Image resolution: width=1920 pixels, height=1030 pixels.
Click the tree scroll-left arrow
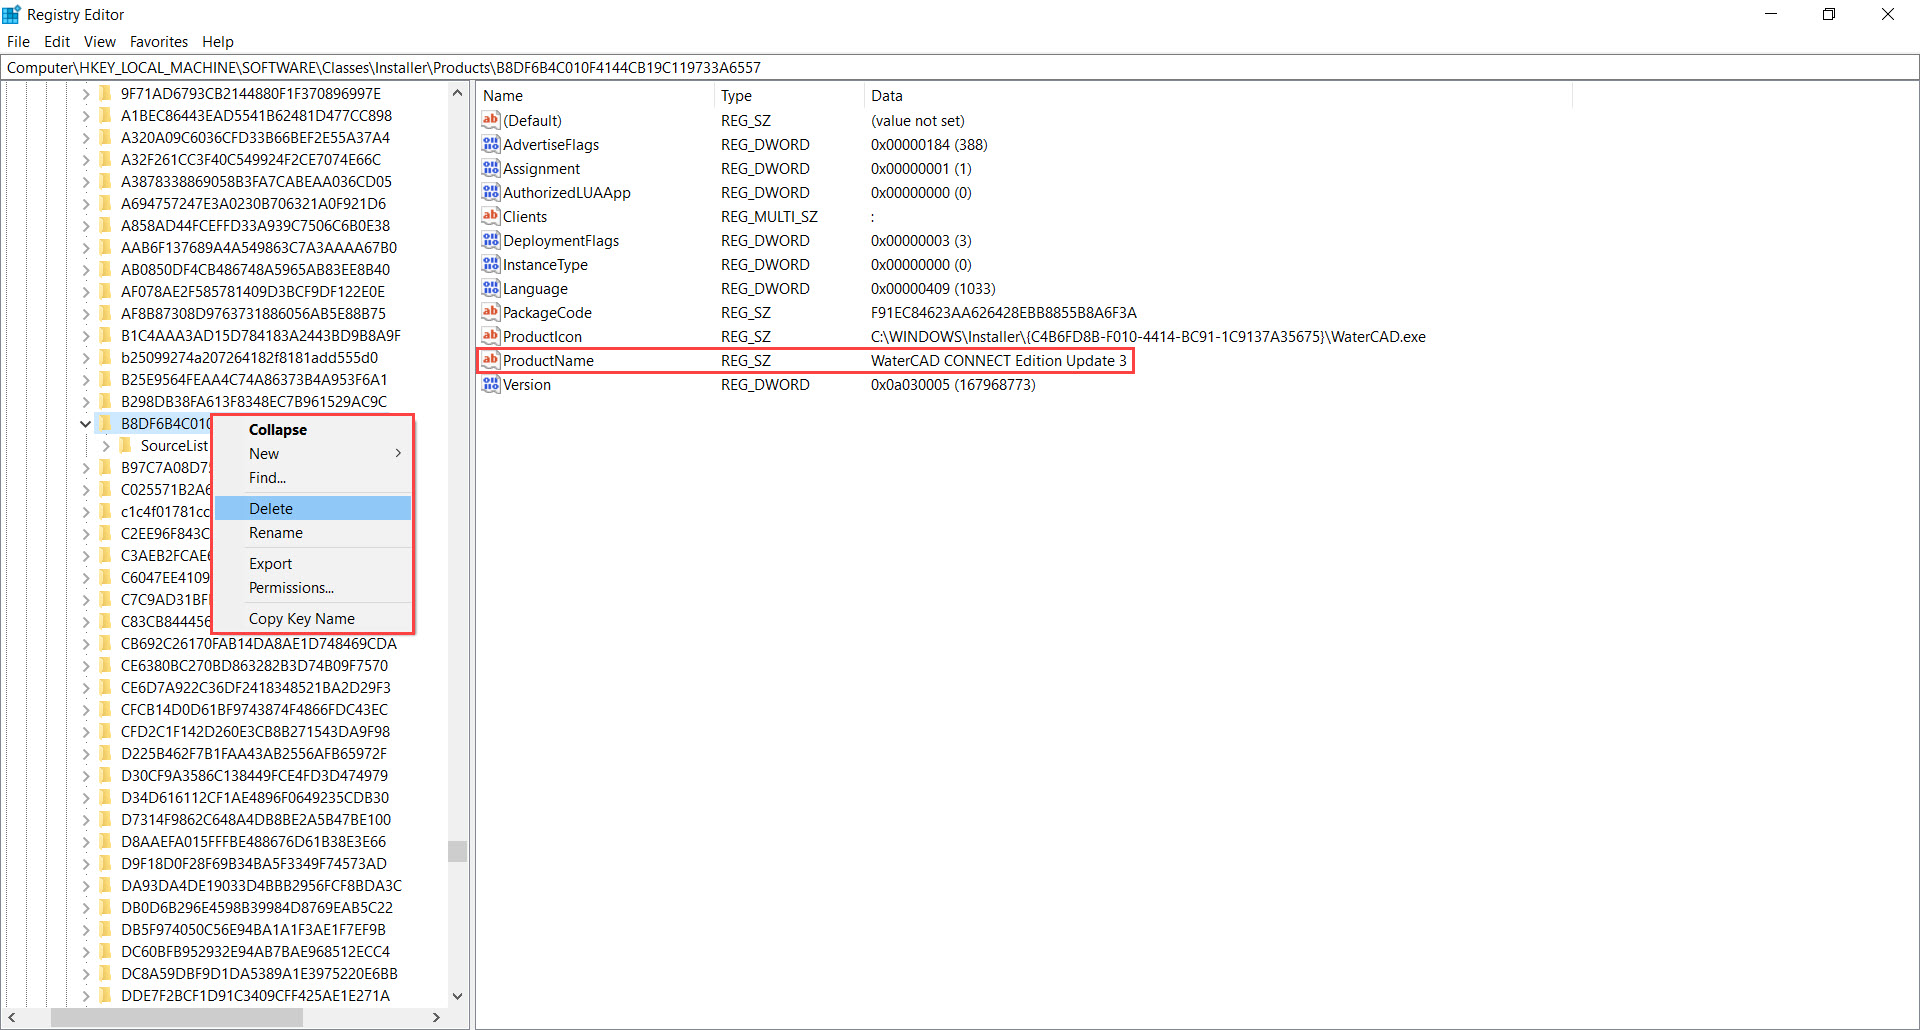click(x=12, y=1017)
